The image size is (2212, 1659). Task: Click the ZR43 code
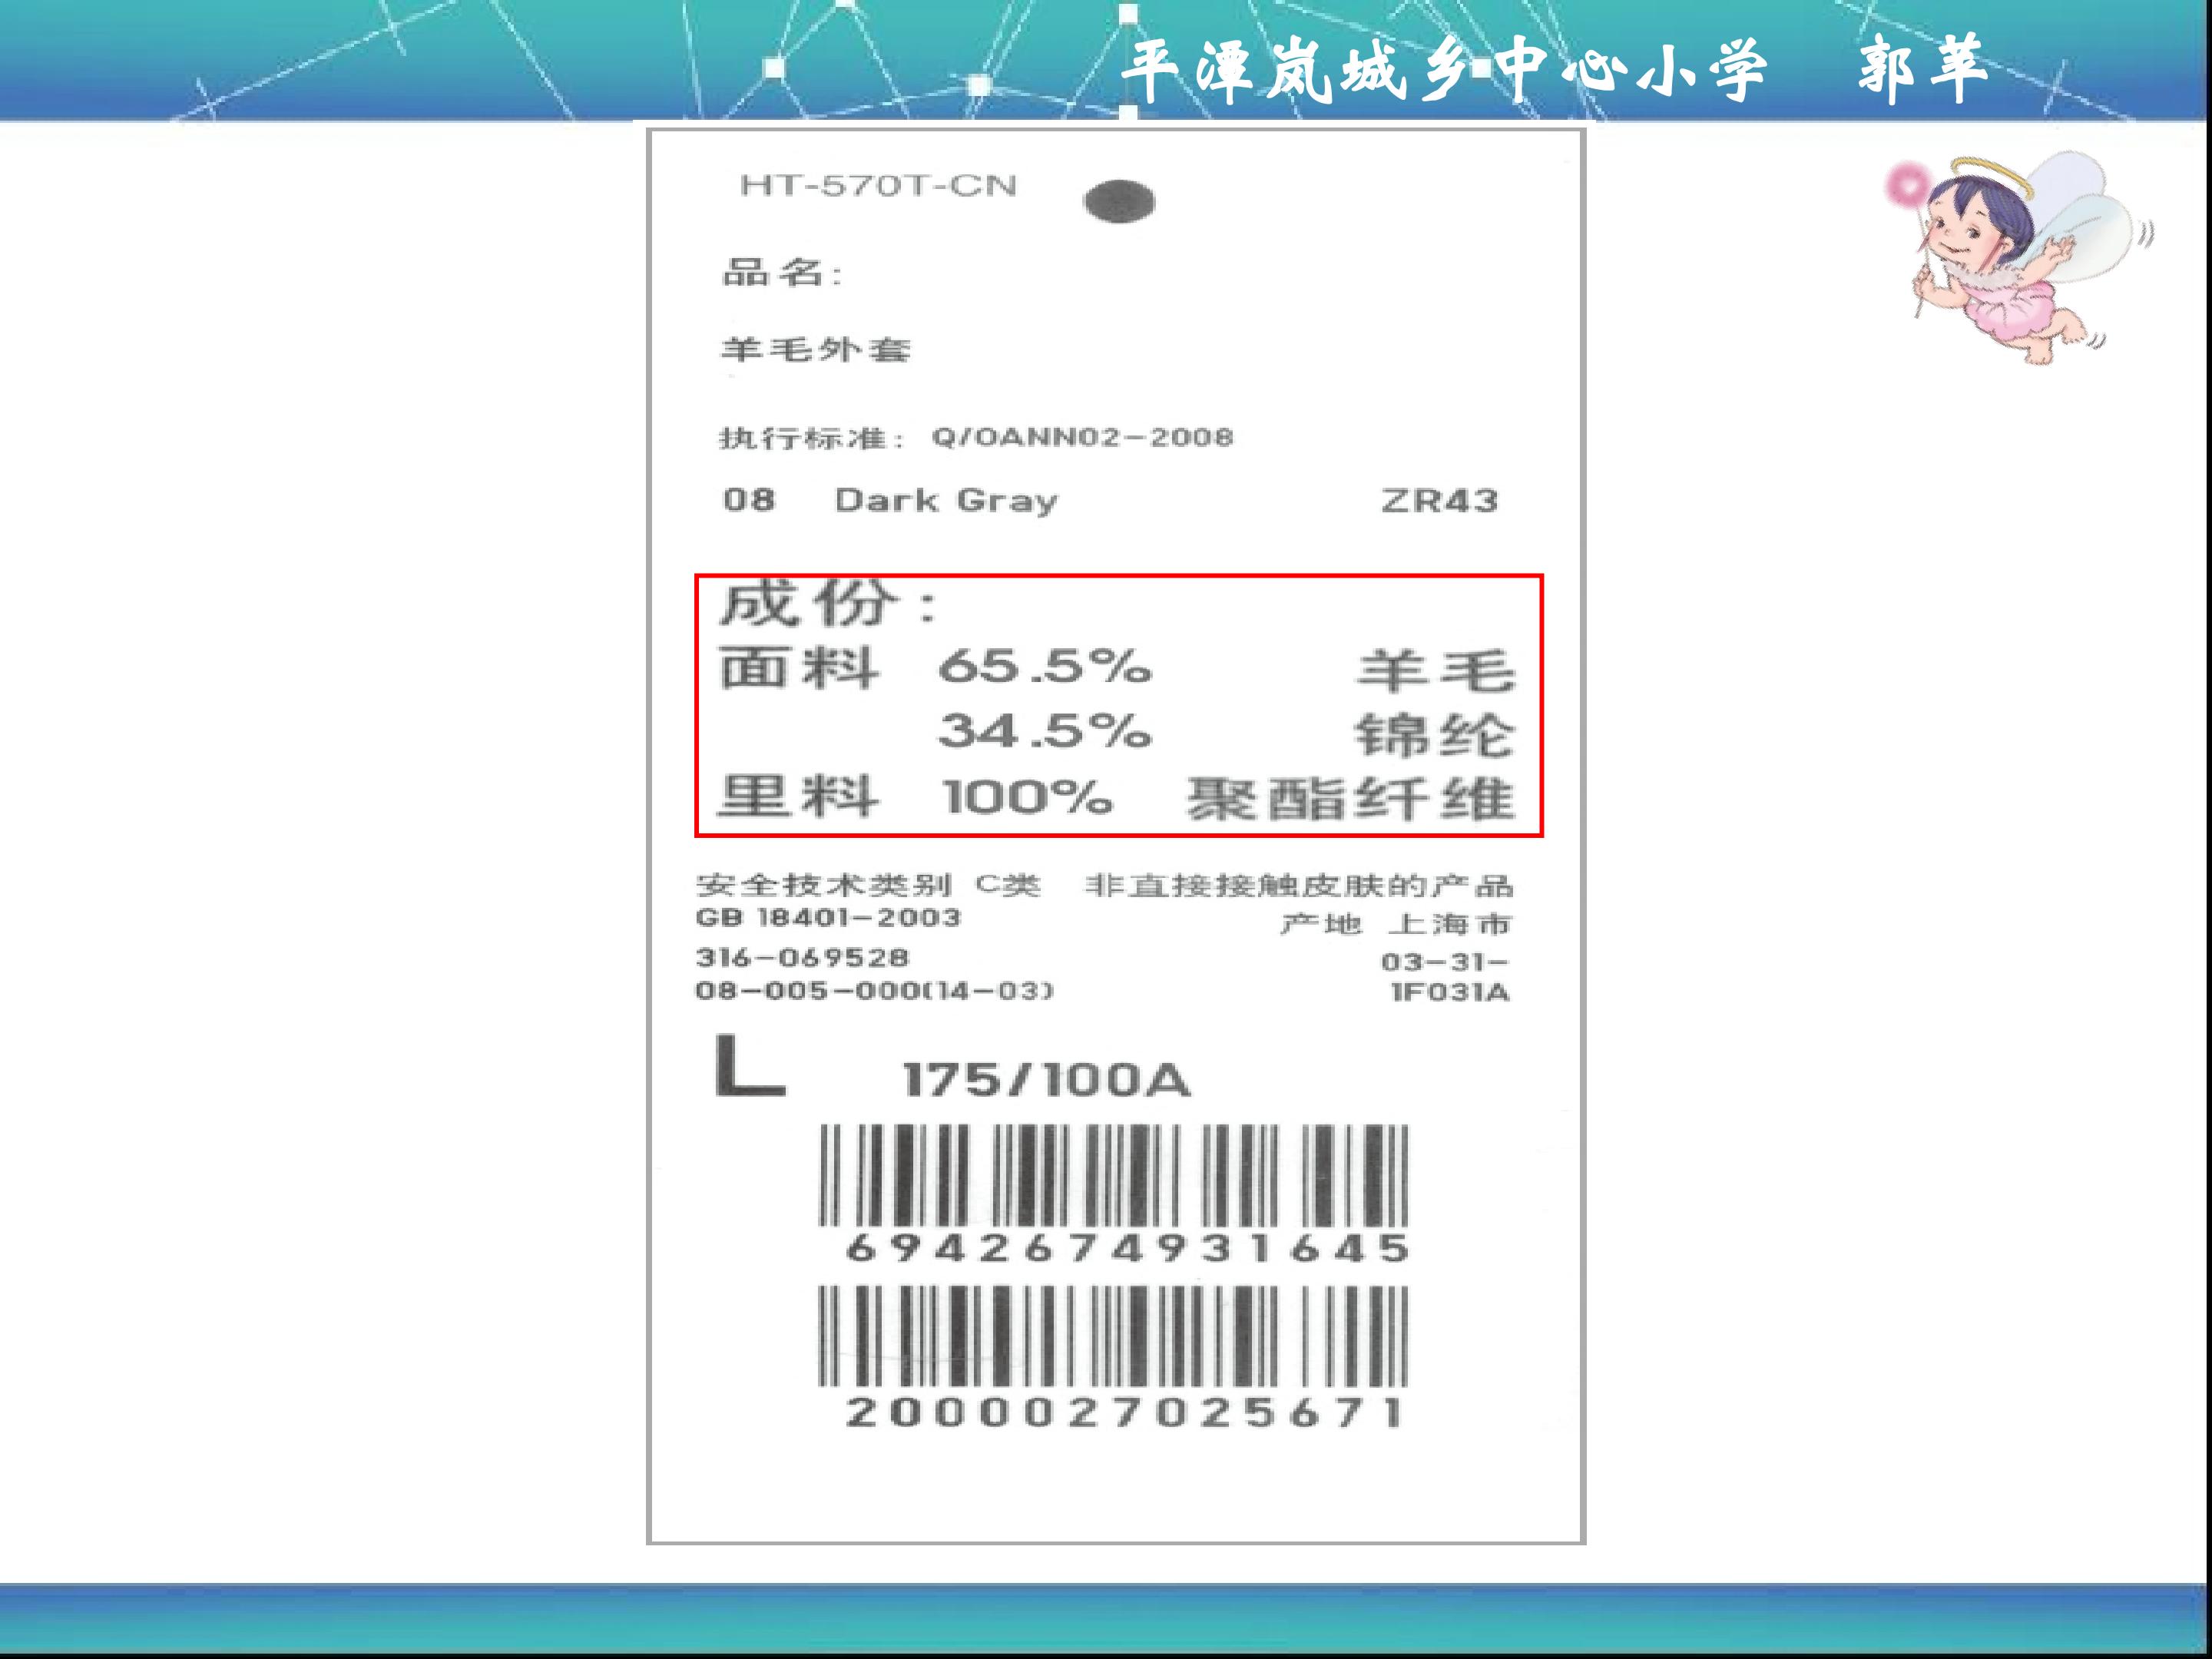coord(1440,500)
